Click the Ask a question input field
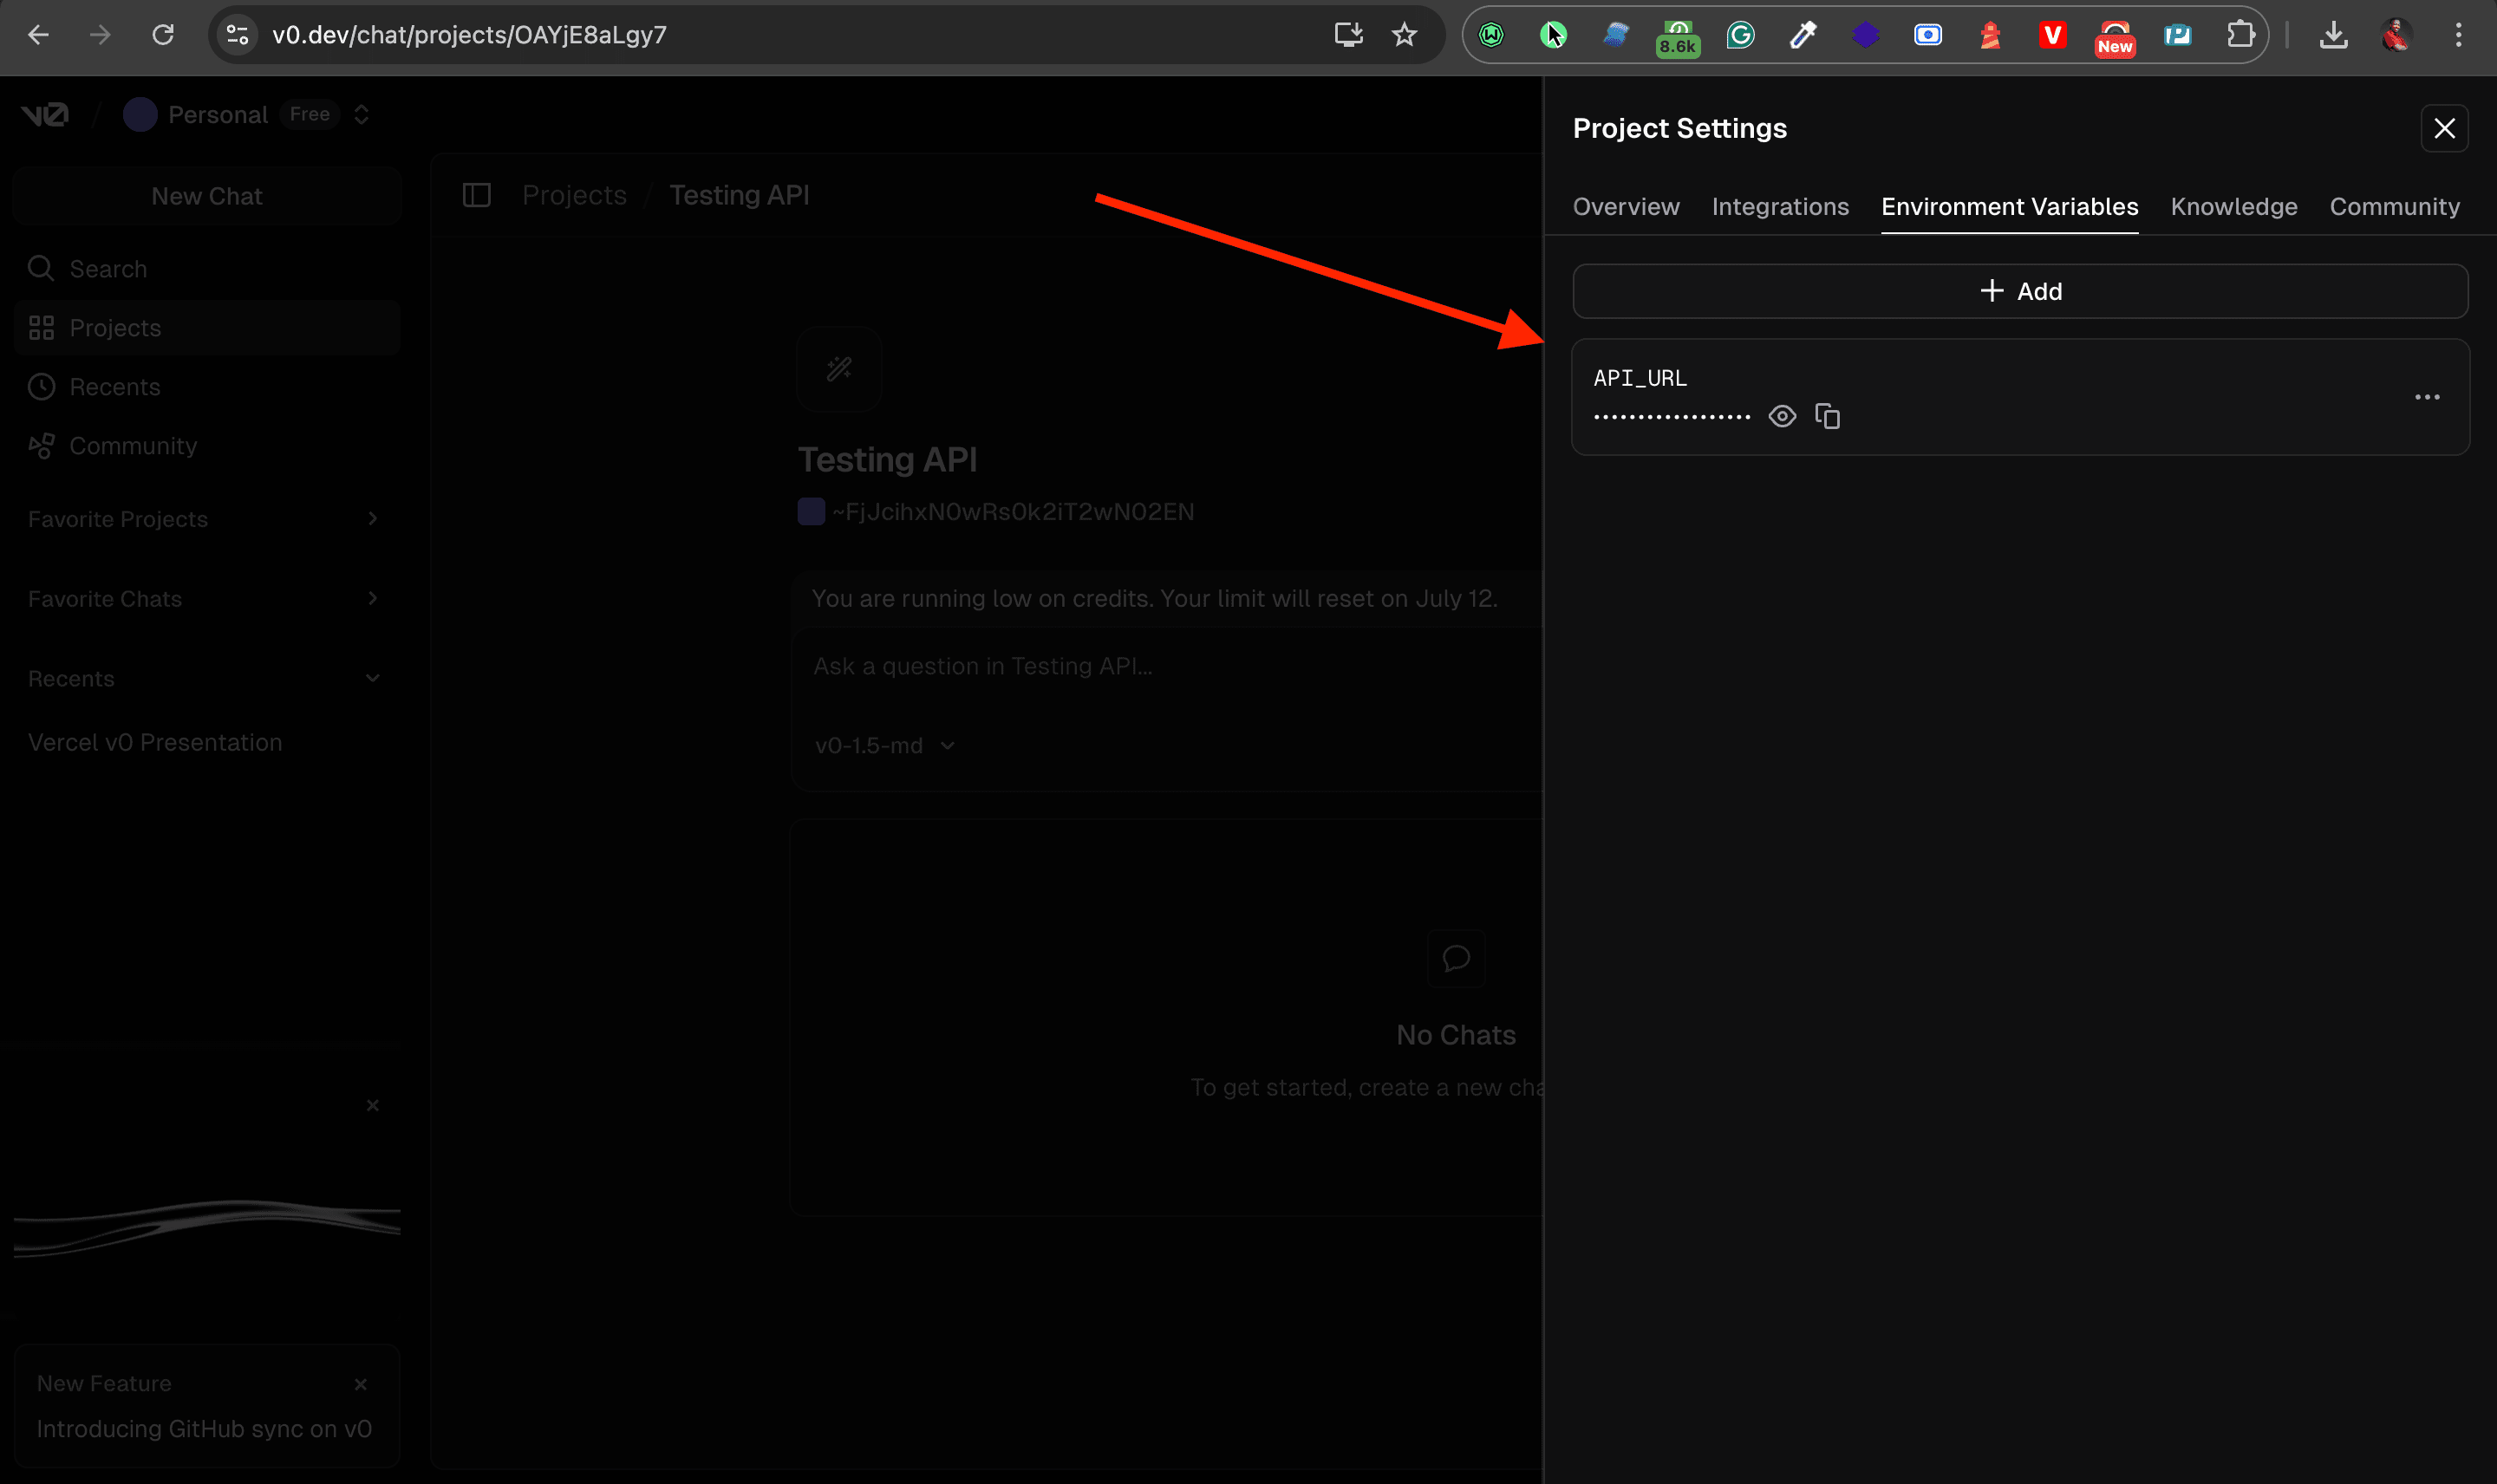Image resolution: width=2497 pixels, height=1484 pixels. pyautogui.click(x=1170, y=667)
